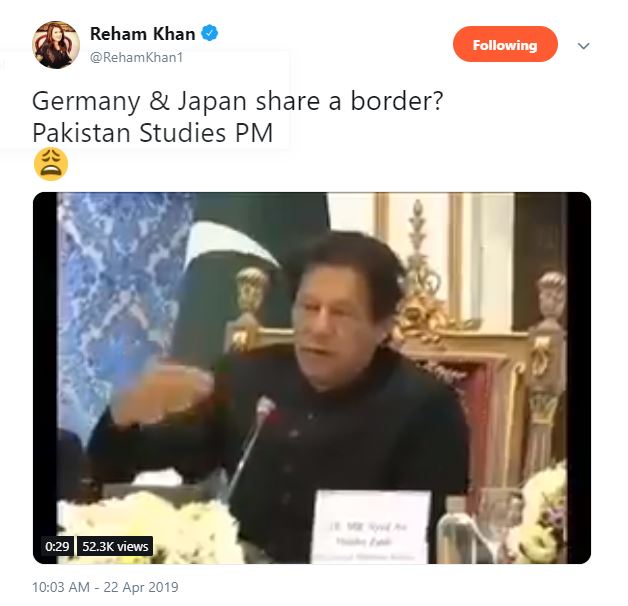Click the weary face emoji

pyautogui.click(x=51, y=164)
